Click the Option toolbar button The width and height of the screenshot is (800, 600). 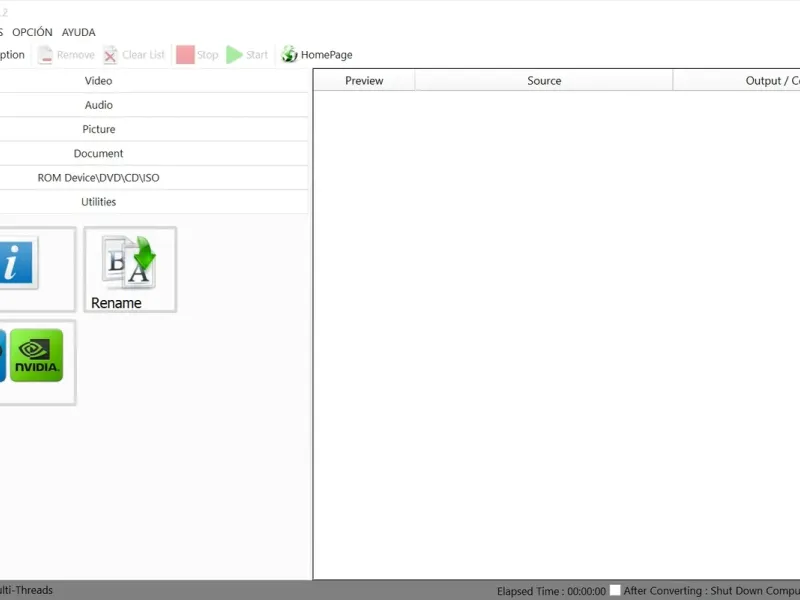pos(11,55)
